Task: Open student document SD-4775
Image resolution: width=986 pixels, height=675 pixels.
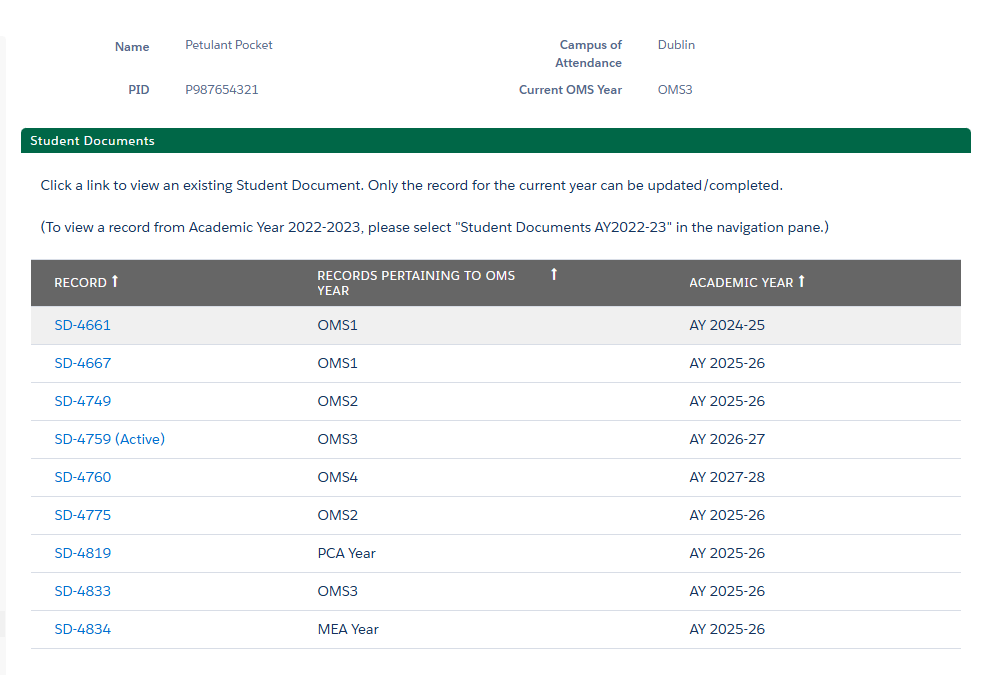Action: (82, 515)
